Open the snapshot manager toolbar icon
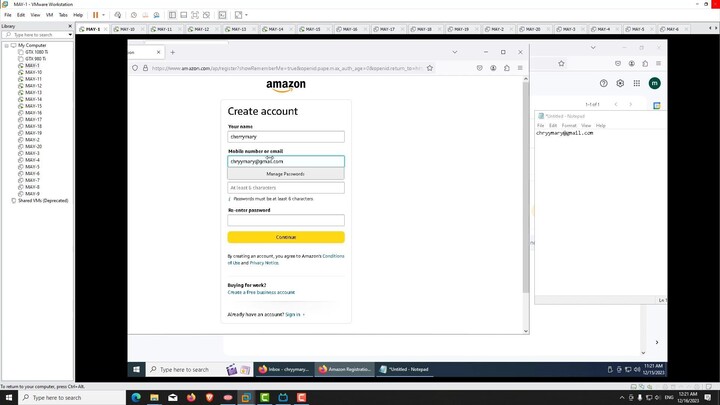Viewport: 720px width, 405px height. coord(156,15)
